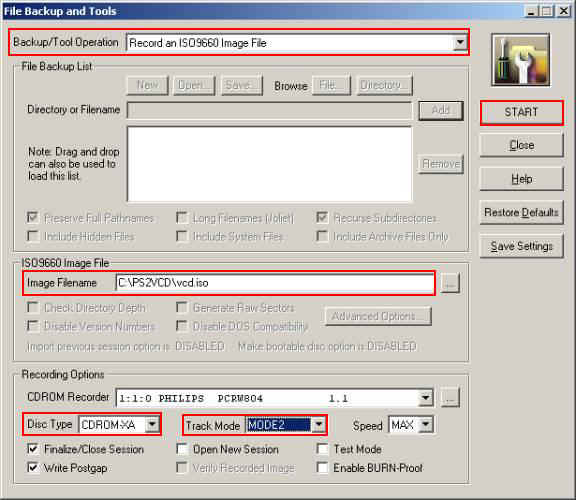Click Save Settings
The image size is (576, 500).
coord(521,246)
